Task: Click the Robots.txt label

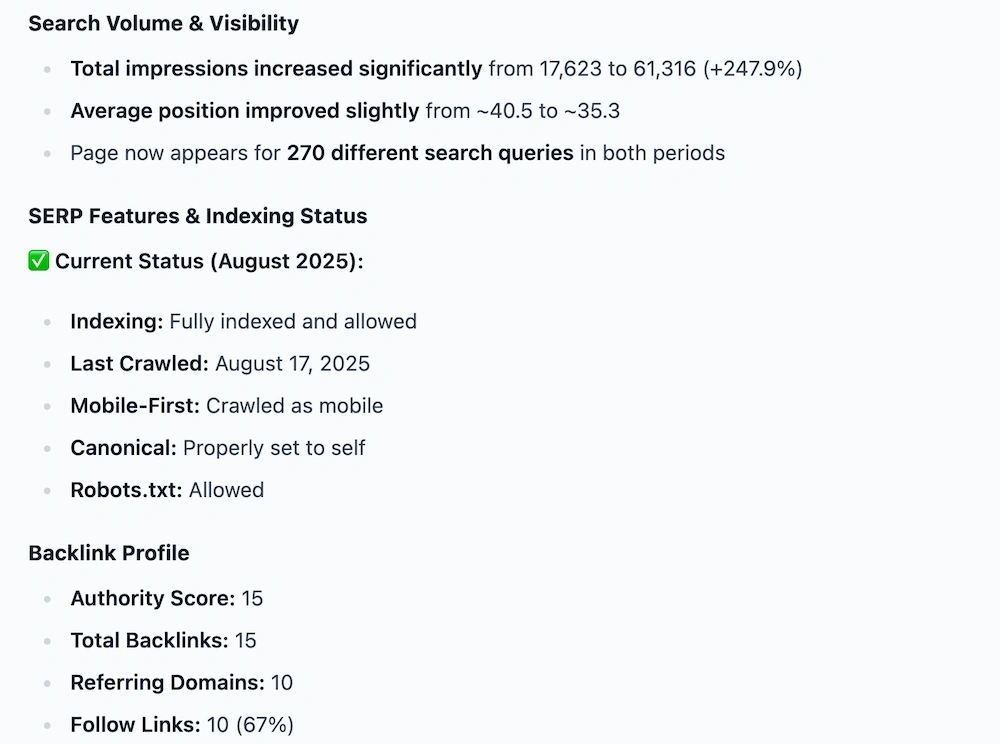Action: coord(126,490)
